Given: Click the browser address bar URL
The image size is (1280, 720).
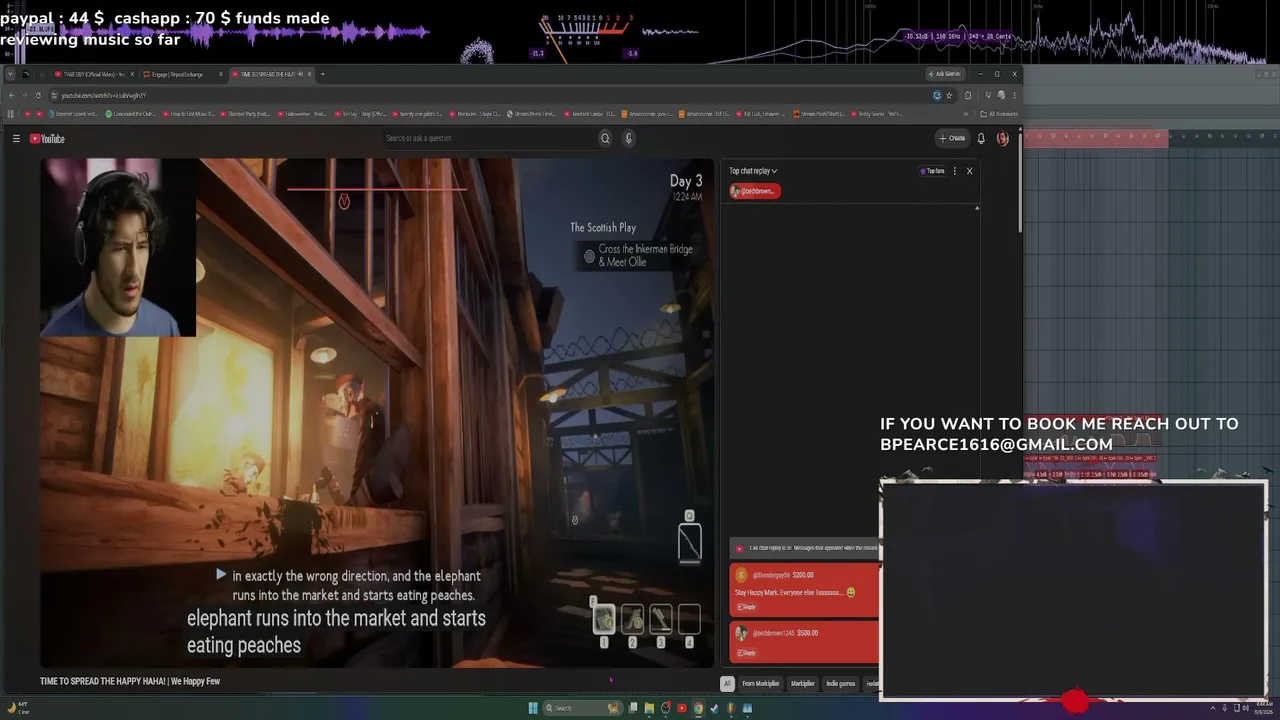Looking at the screenshot, I should tap(104, 95).
